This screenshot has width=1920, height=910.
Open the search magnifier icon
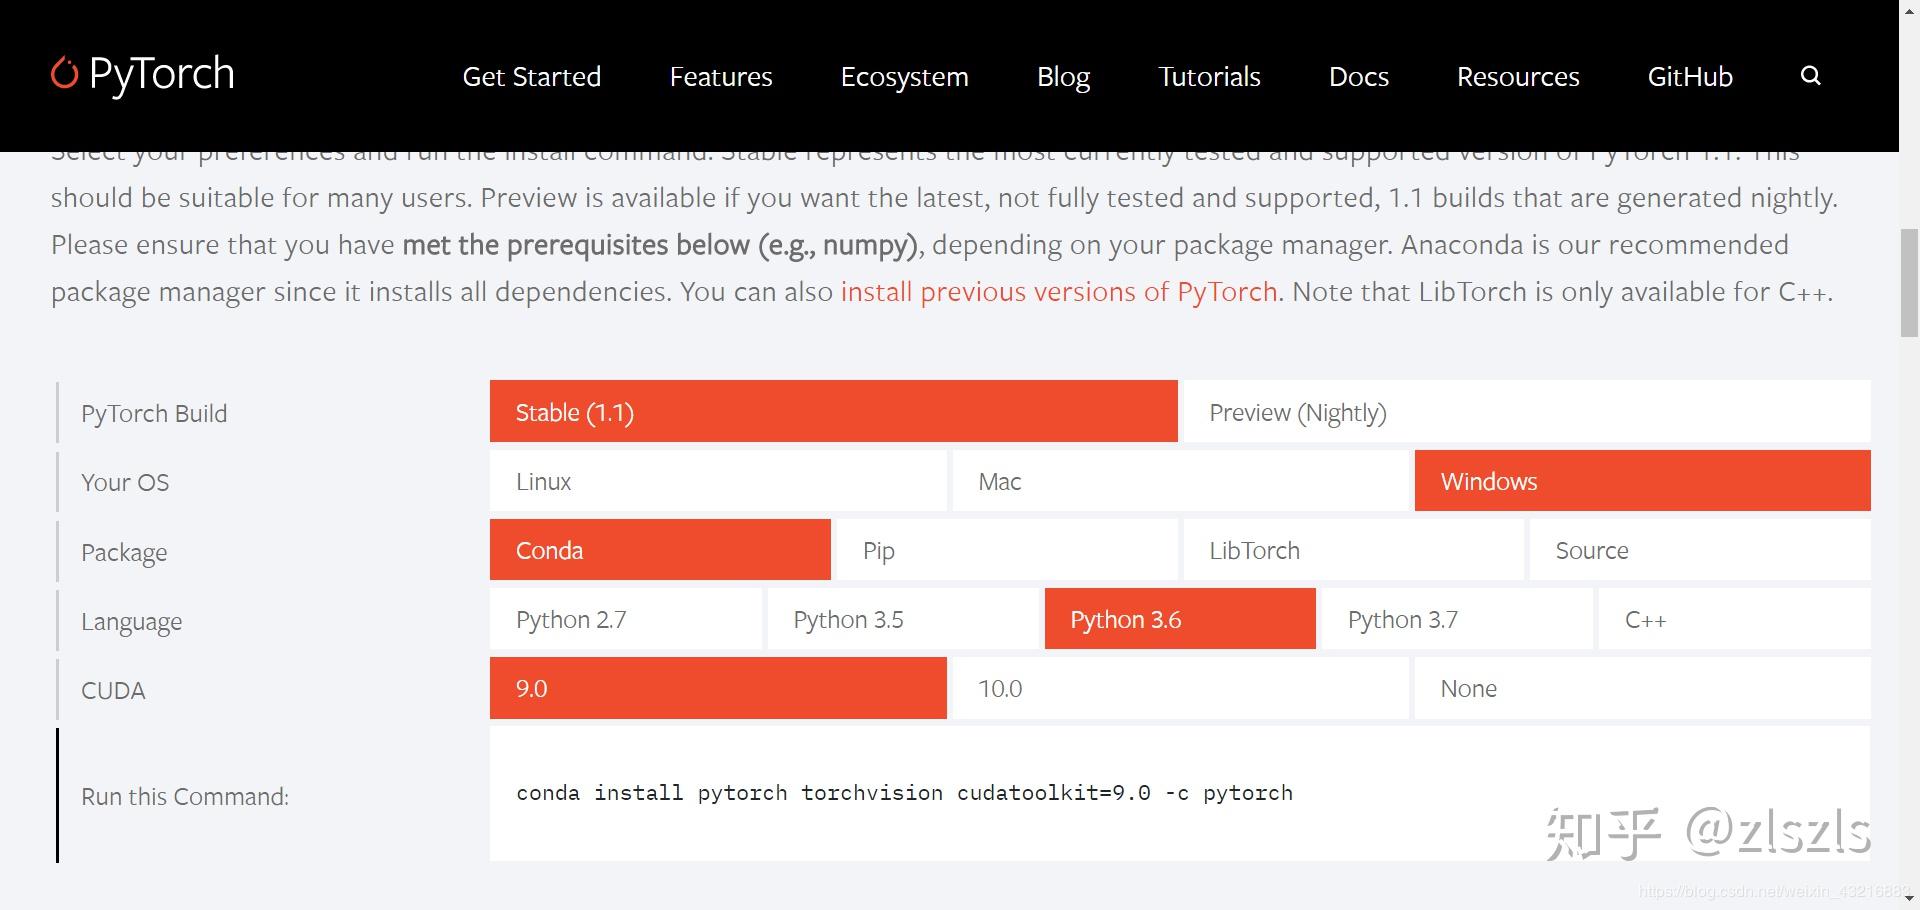coord(1810,76)
